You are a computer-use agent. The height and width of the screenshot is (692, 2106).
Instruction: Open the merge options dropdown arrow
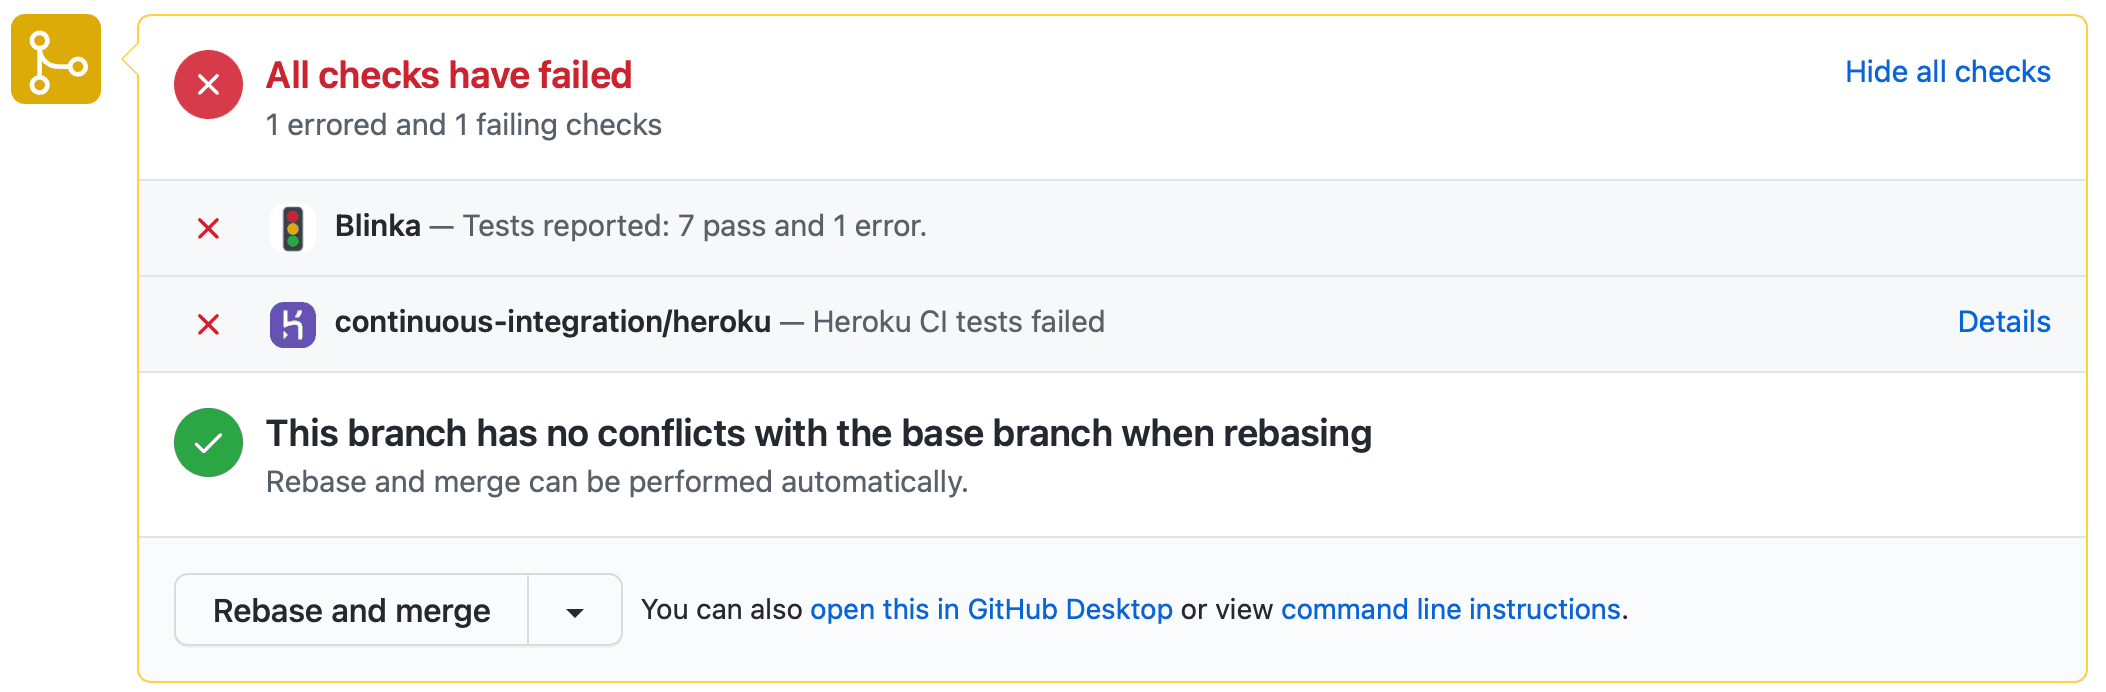574,609
